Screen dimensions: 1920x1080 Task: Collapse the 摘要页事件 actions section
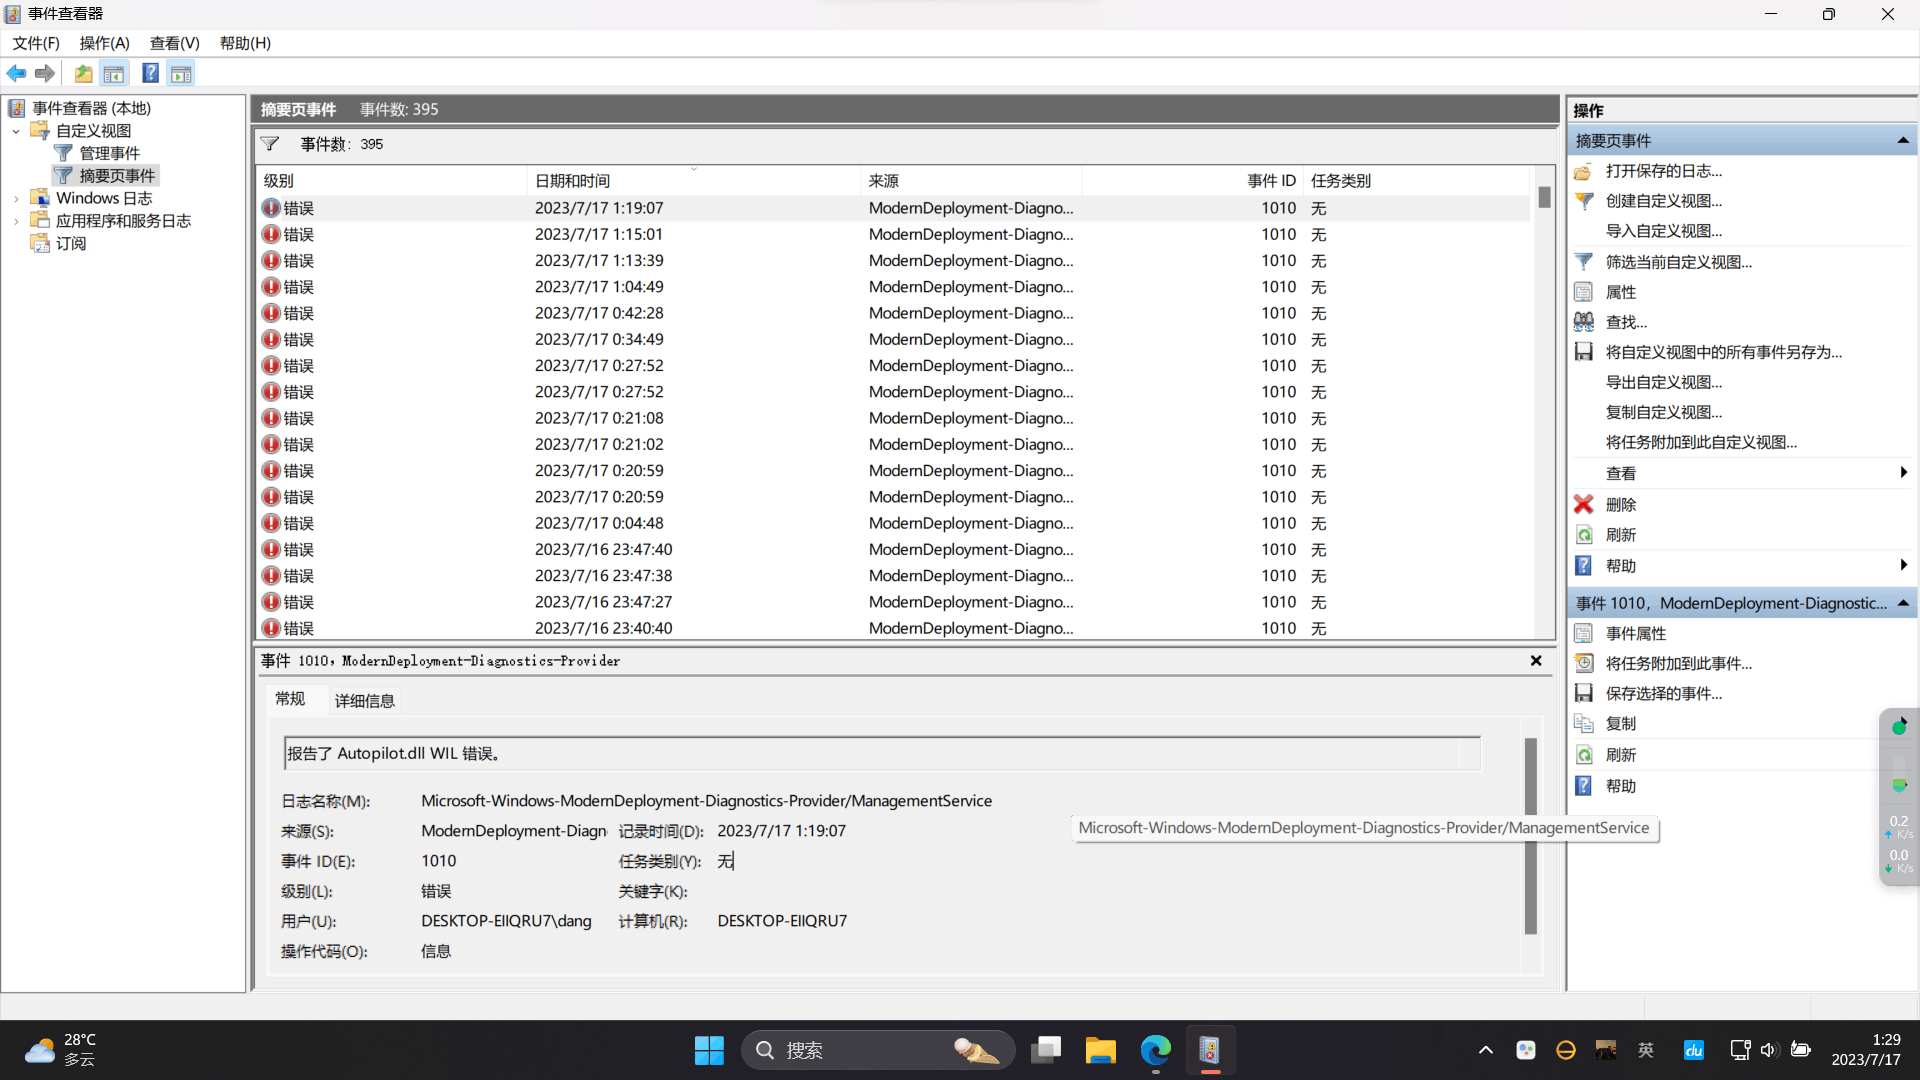click(x=1902, y=141)
